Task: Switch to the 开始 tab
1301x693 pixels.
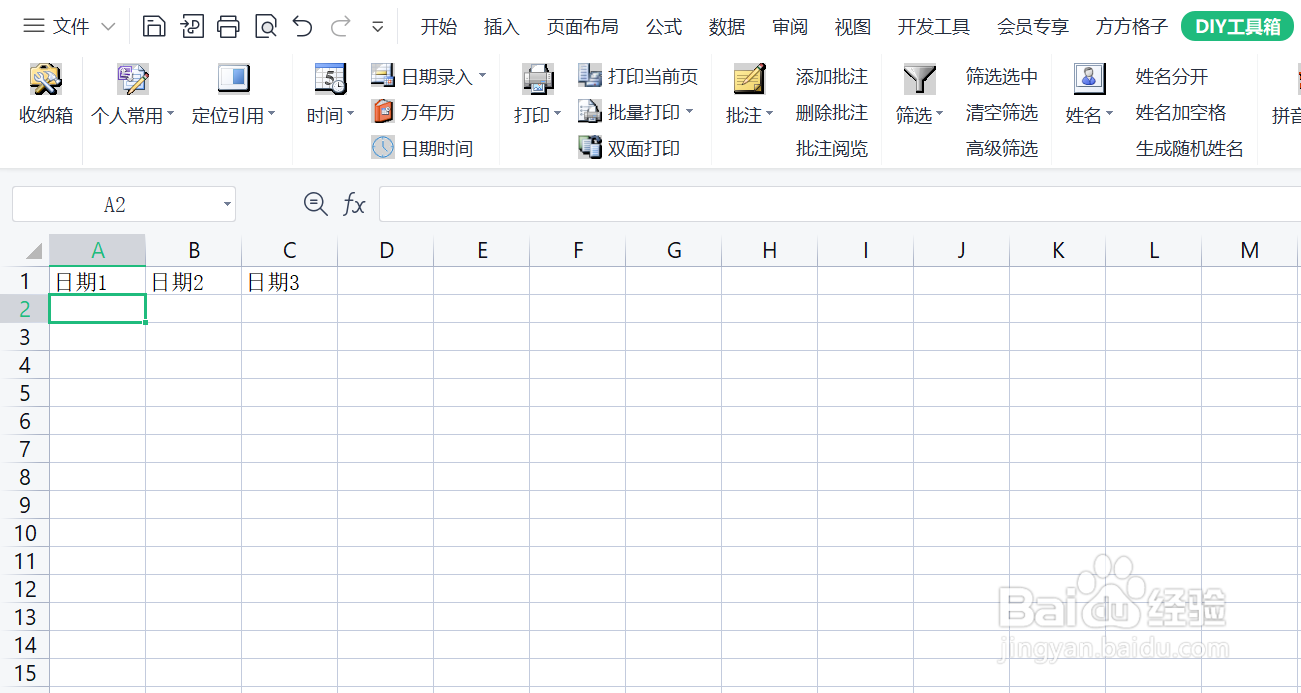Action: pos(438,27)
